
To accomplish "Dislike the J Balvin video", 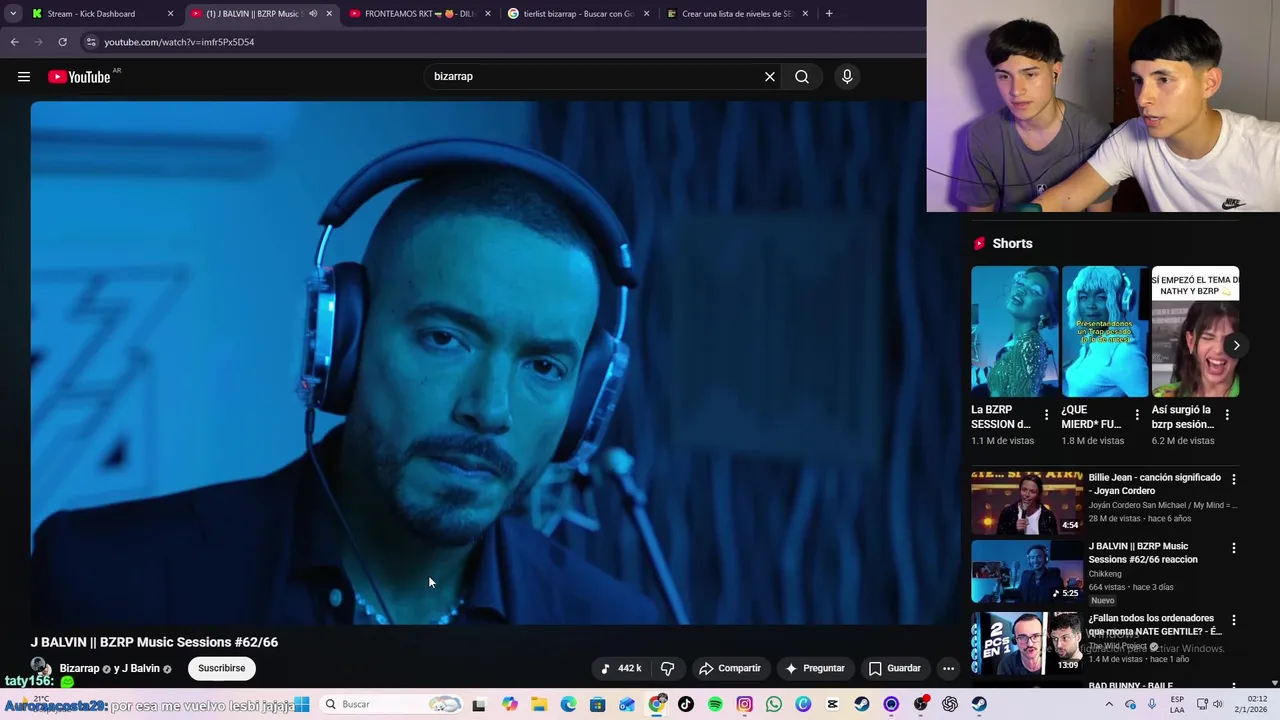I will tap(668, 668).
